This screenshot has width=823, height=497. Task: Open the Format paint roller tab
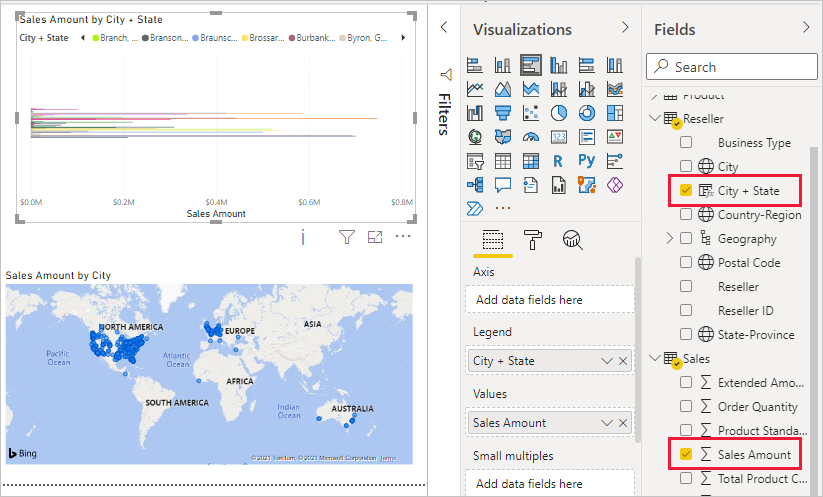533,240
